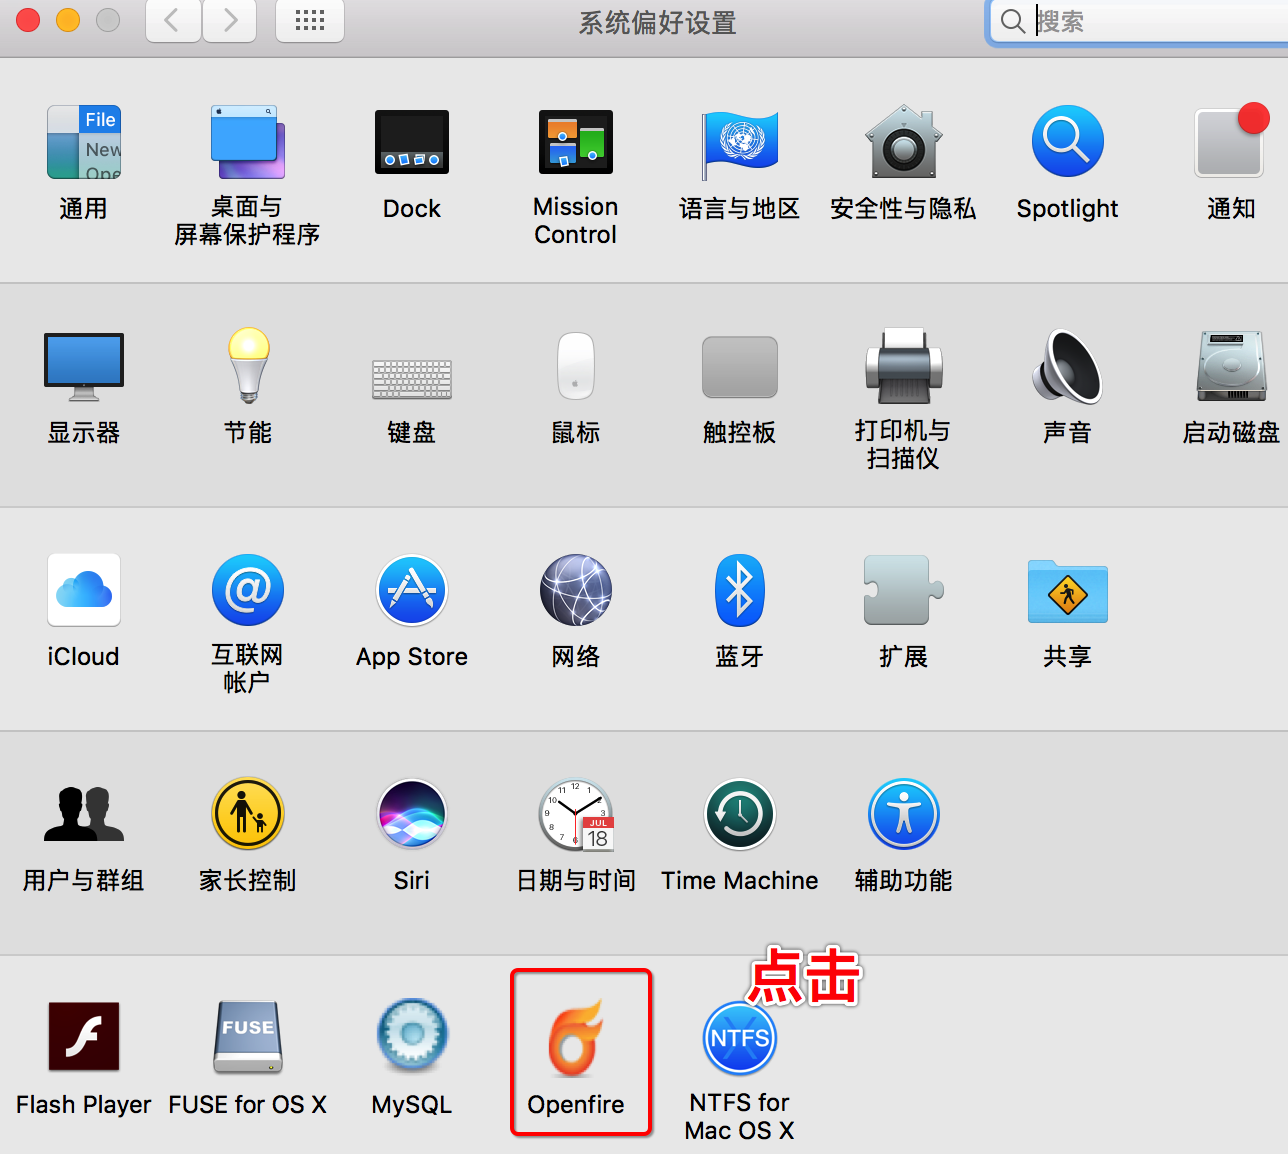Go forward with the right arrow button
Viewport: 1288px width, 1154px height.
coord(230,20)
